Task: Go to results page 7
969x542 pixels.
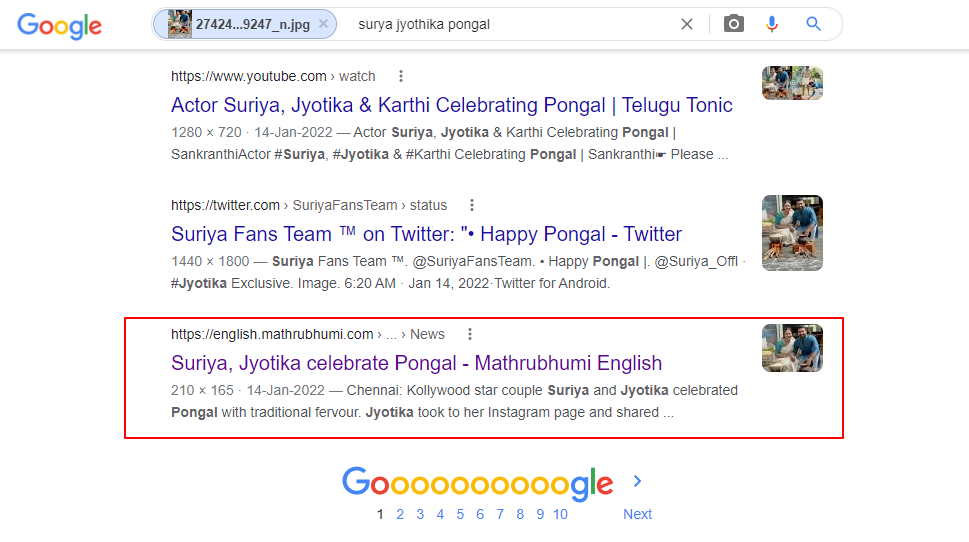Action: pyautogui.click(x=500, y=514)
